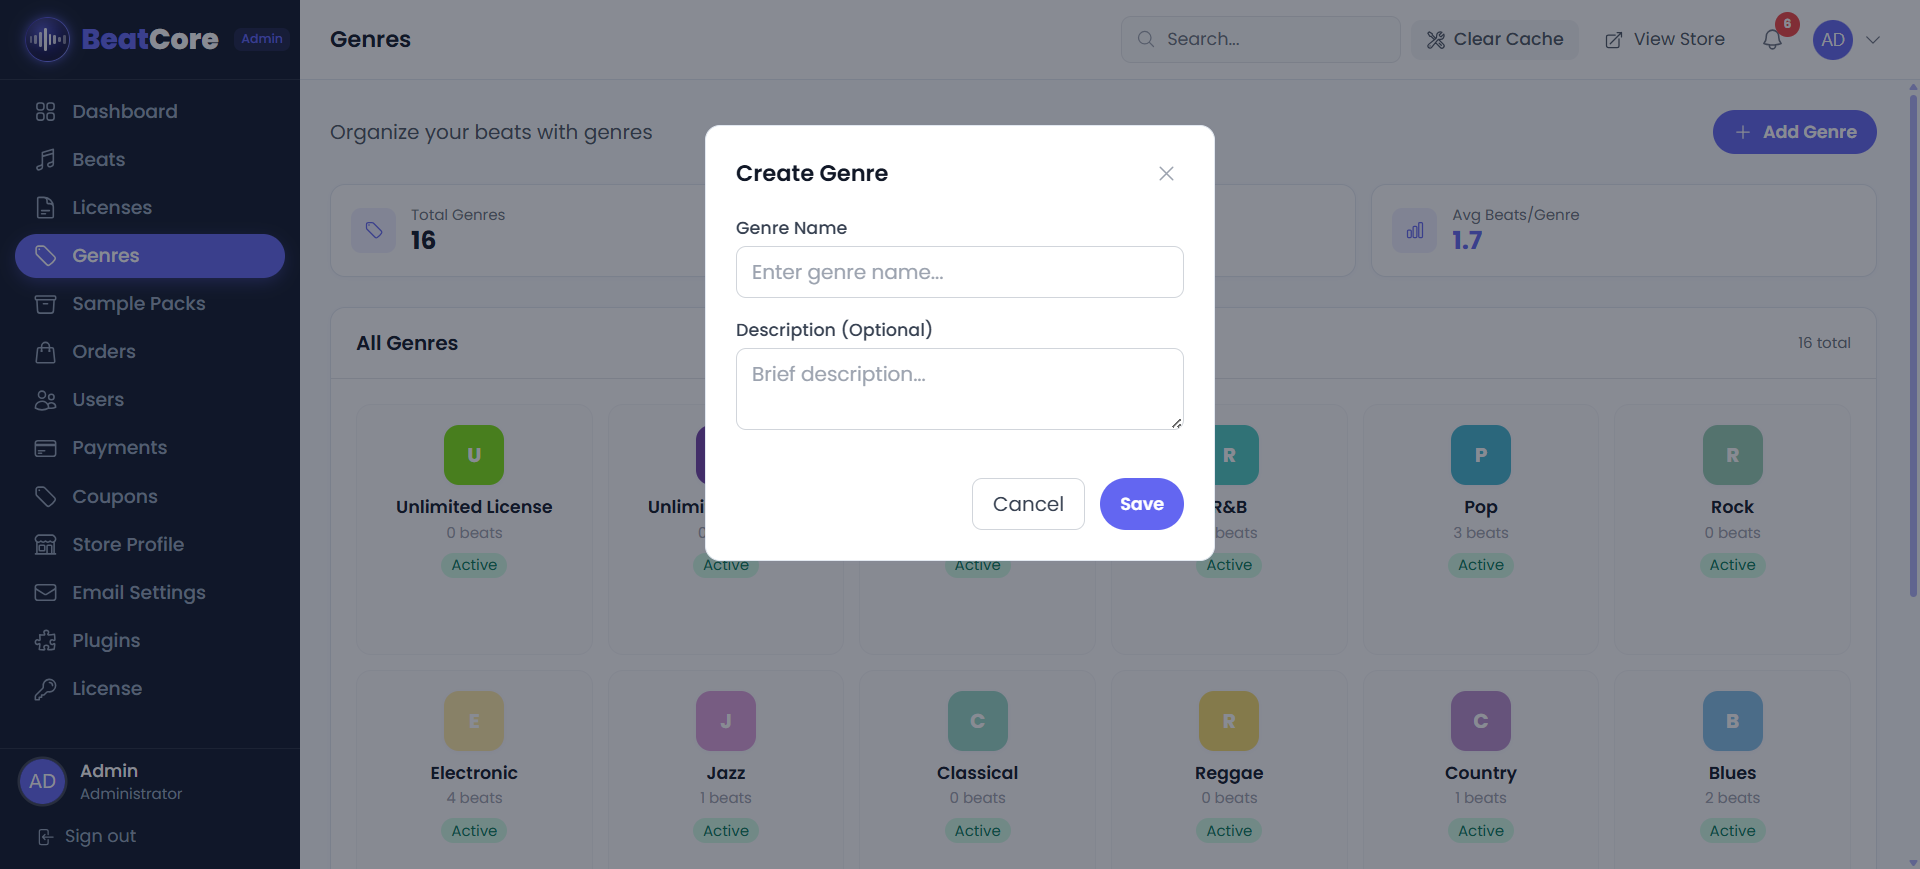Viewport: 1920px width, 869px height.
Task: Open the Coupons tag icon
Action: pyautogui.click(x=46, y=495)
